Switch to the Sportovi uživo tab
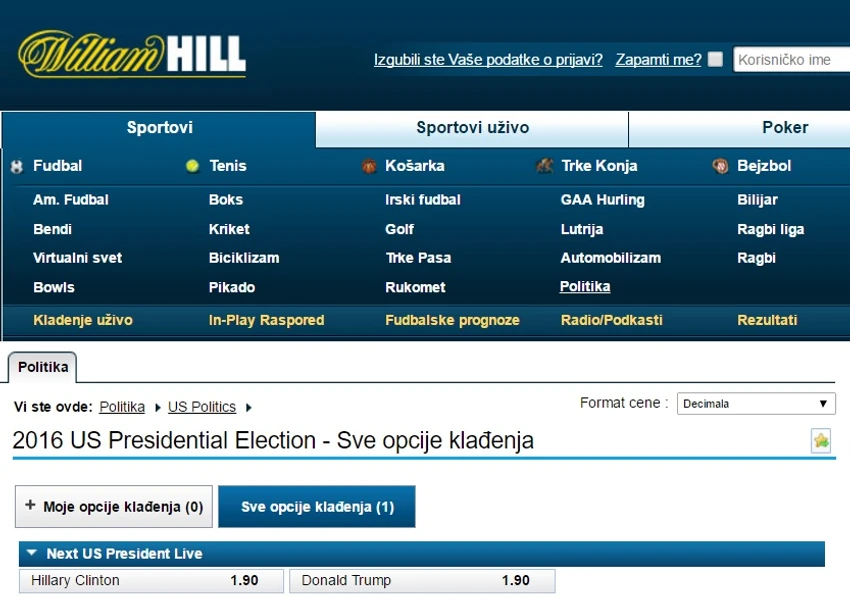The width and height of the screenshot is (850, 600). 472,128
